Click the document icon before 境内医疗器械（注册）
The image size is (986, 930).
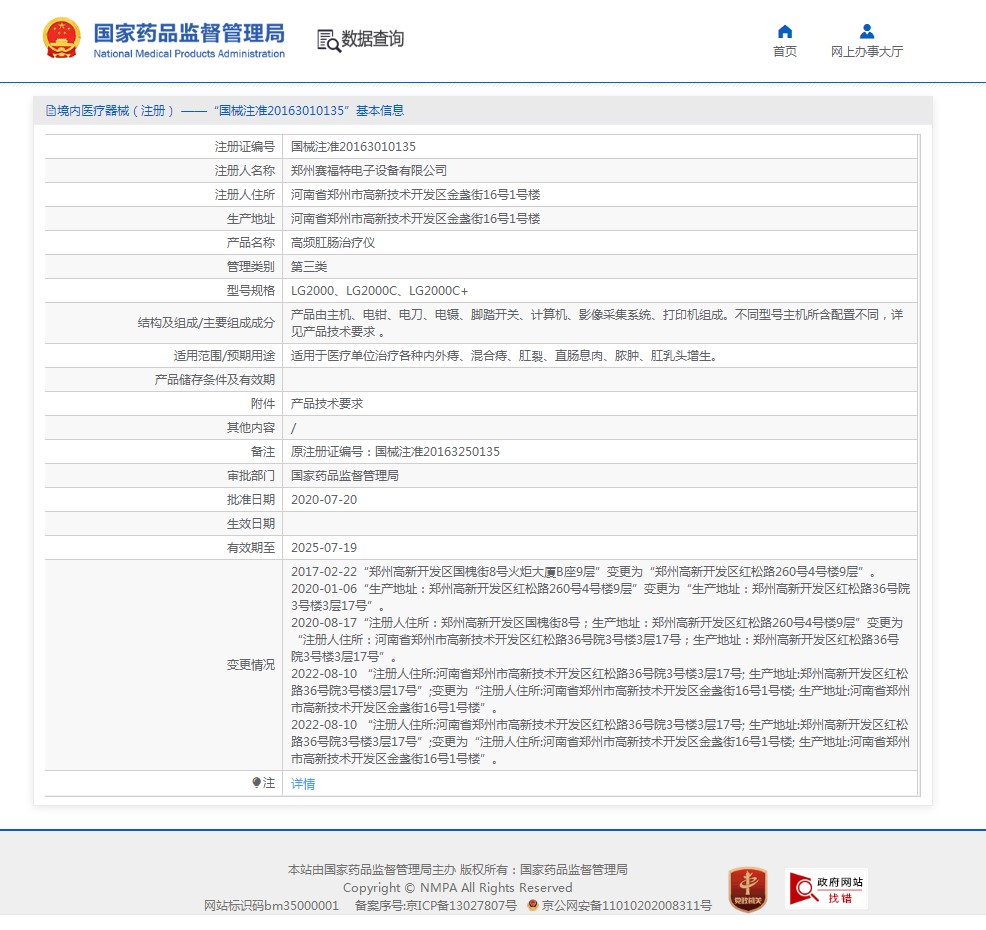tap(50, 111)
